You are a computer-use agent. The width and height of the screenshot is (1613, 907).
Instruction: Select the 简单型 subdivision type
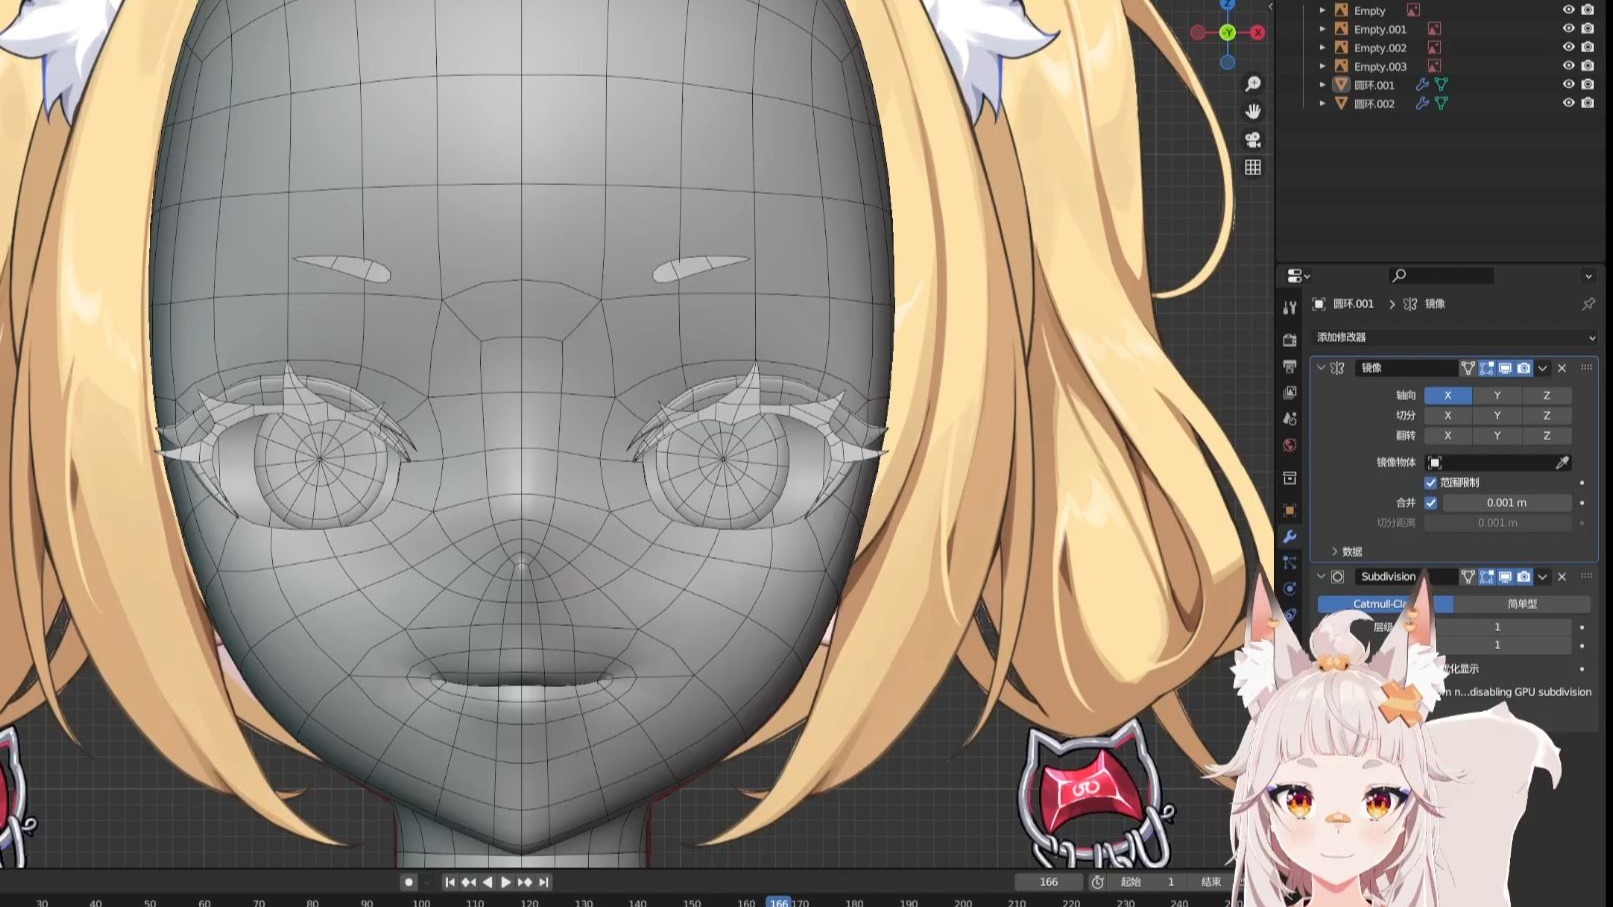pos(1522,604)
